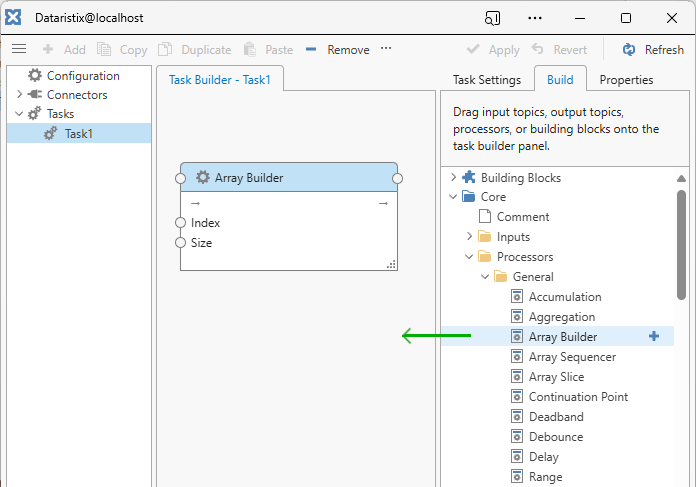Screen dimensions: 696x487
Task: Select Task1 in the tree
Action: click(79, 133)
